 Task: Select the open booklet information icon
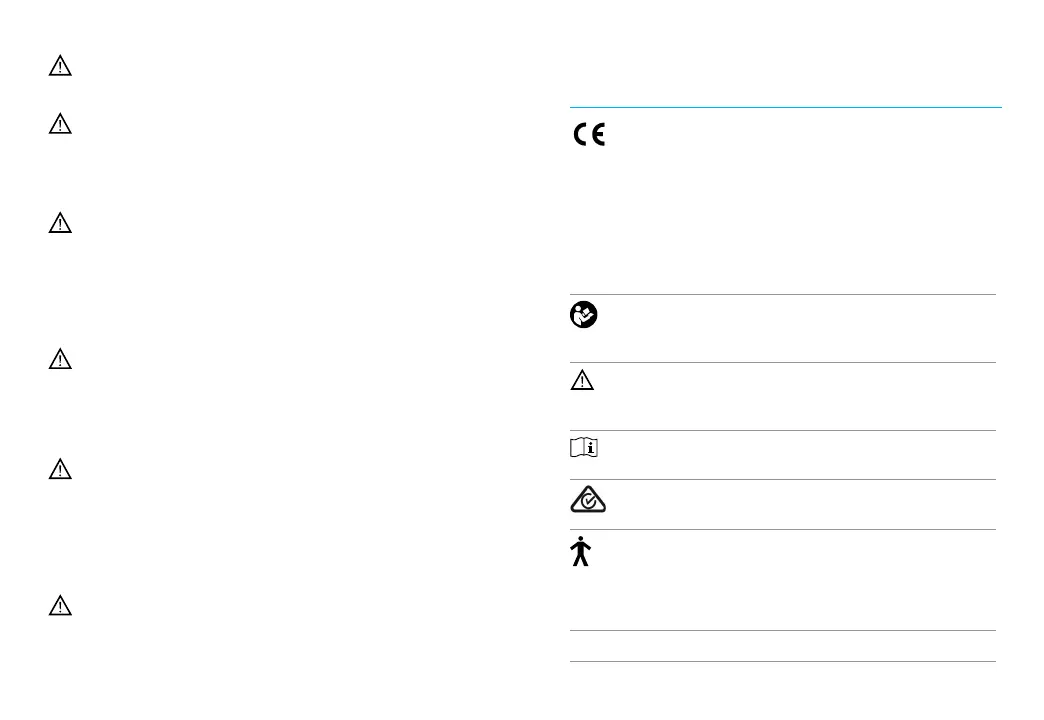[x=584, y=448]
